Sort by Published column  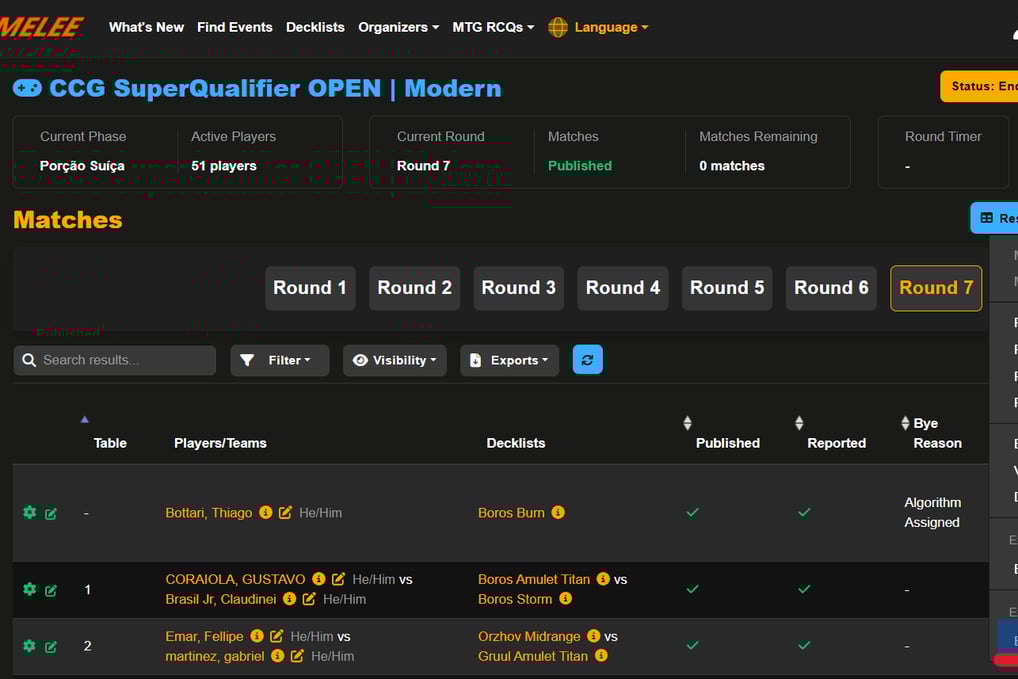click(727, 443)
